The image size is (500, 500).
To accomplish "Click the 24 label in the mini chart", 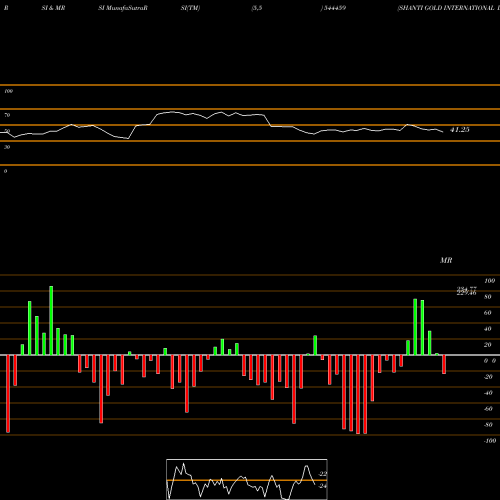I will (x=323, y=486).
